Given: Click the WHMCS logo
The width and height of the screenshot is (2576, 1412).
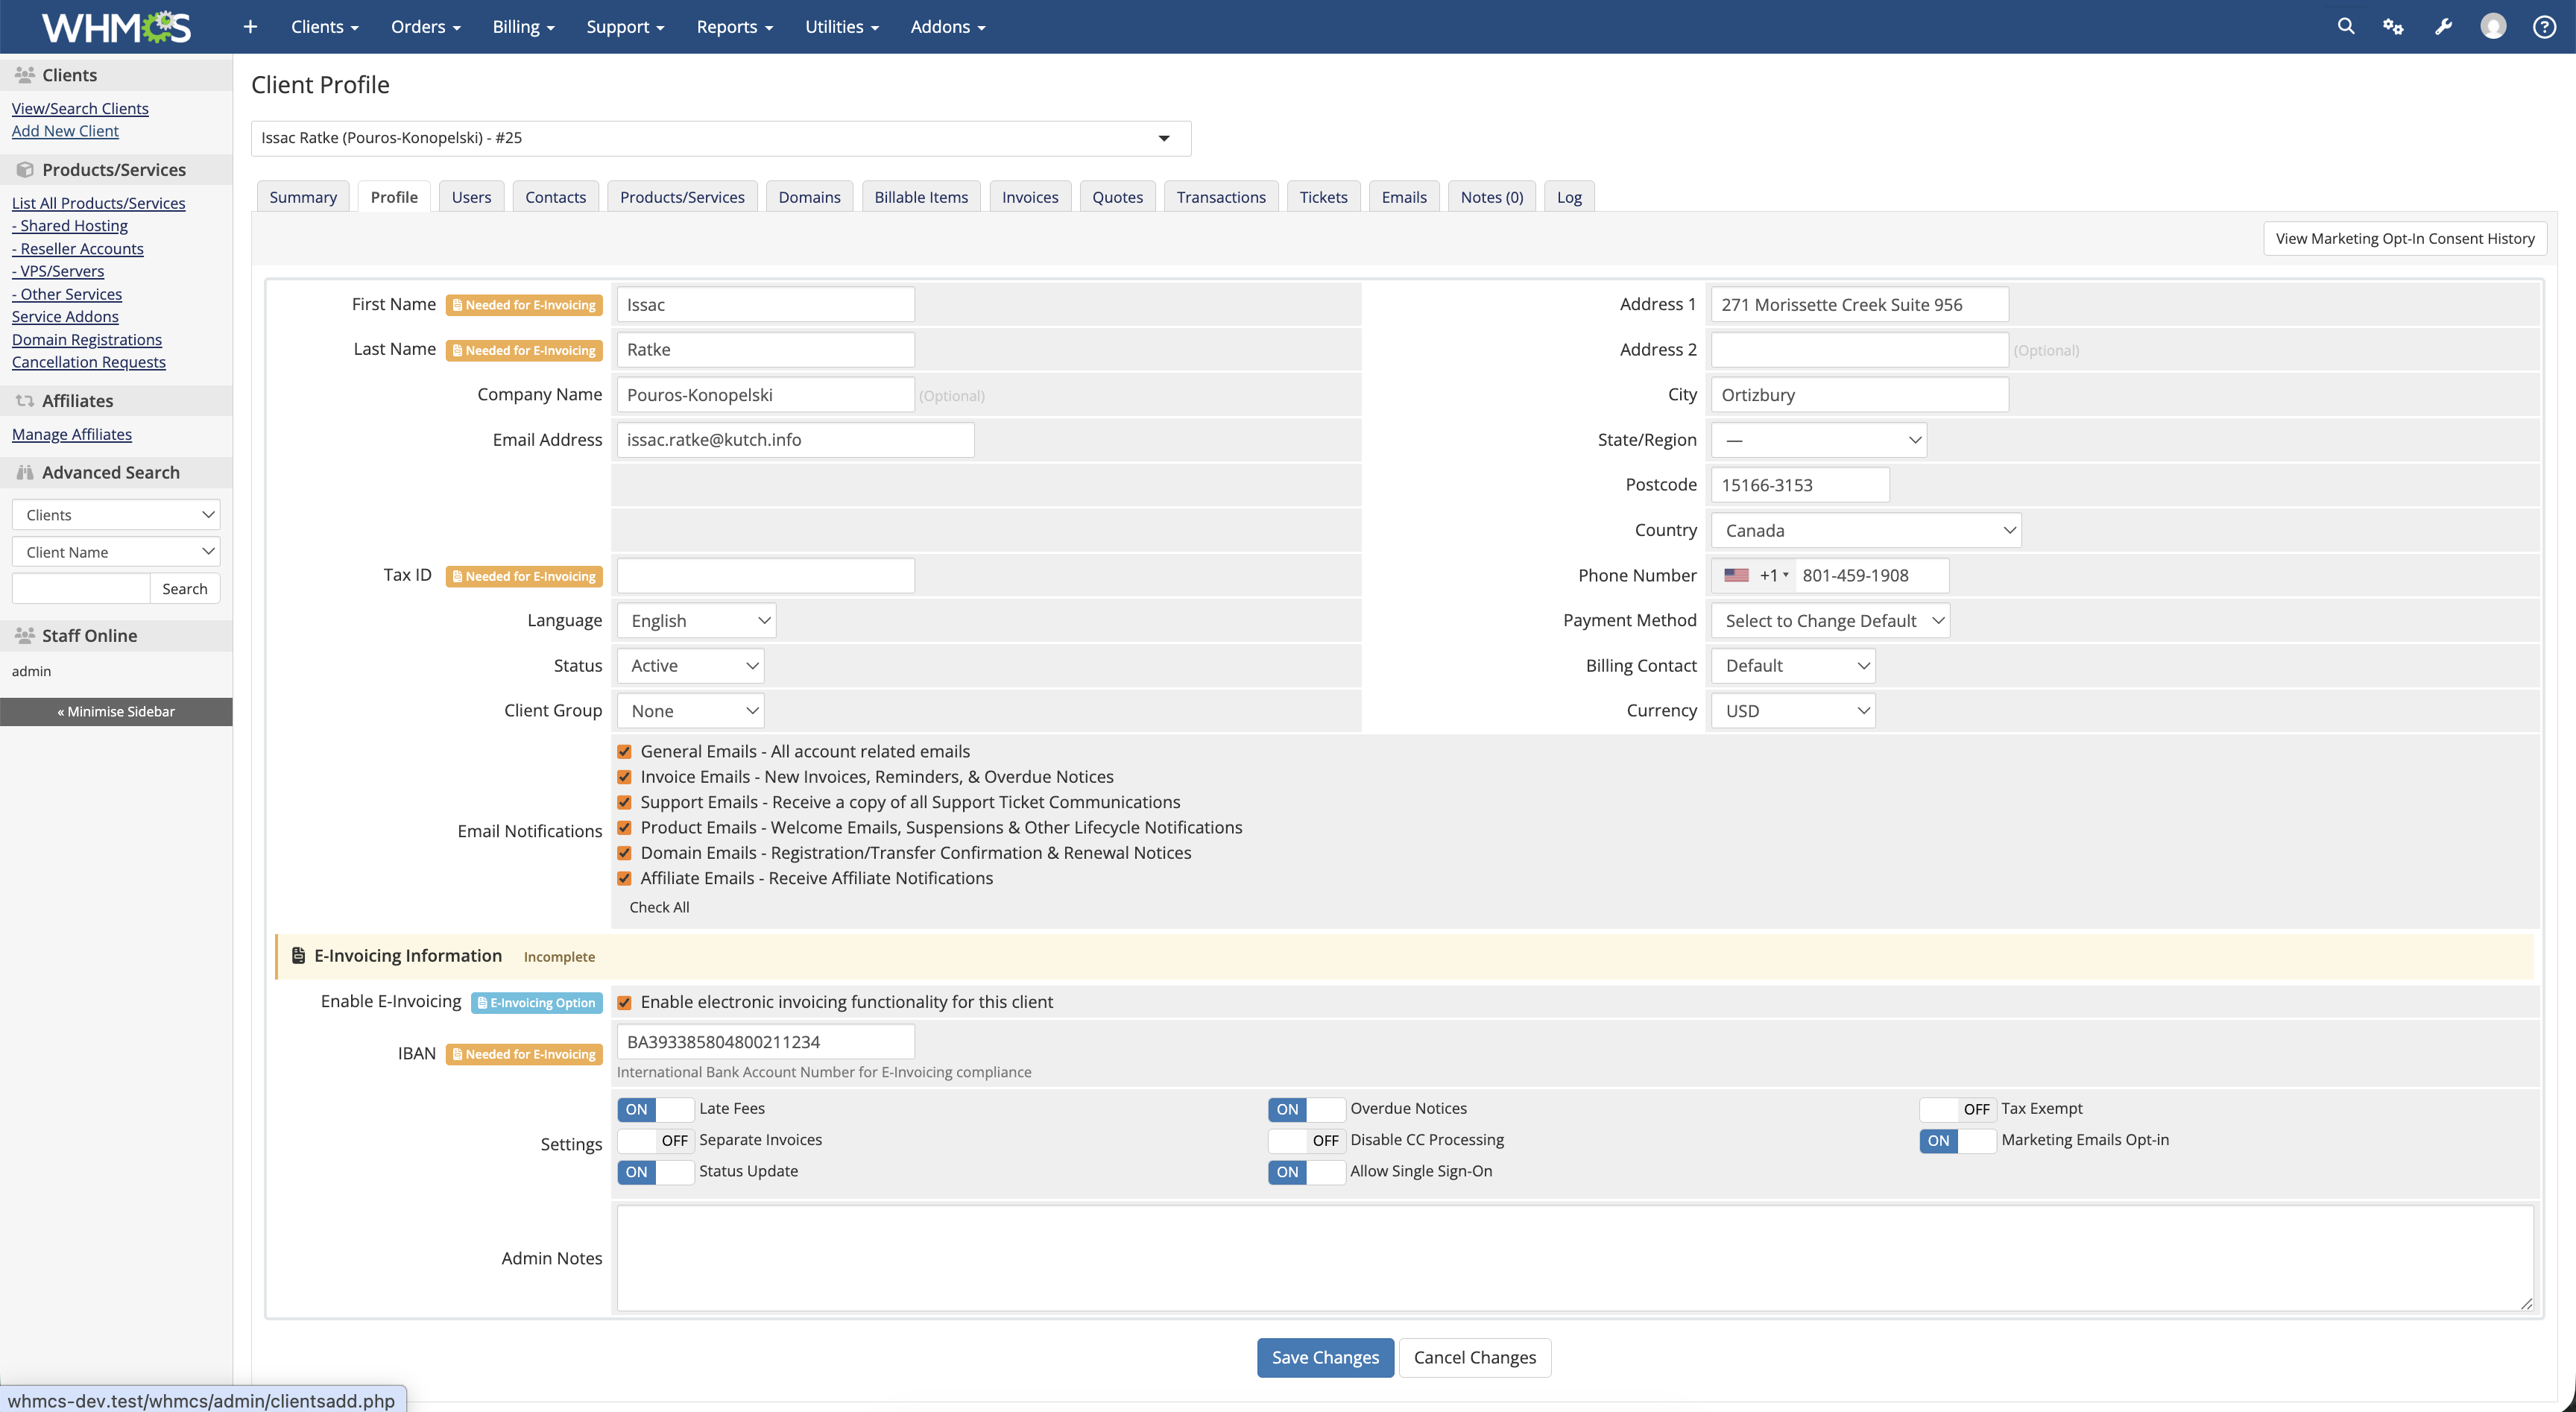Looking at the screenshot, I should (116, 27).
